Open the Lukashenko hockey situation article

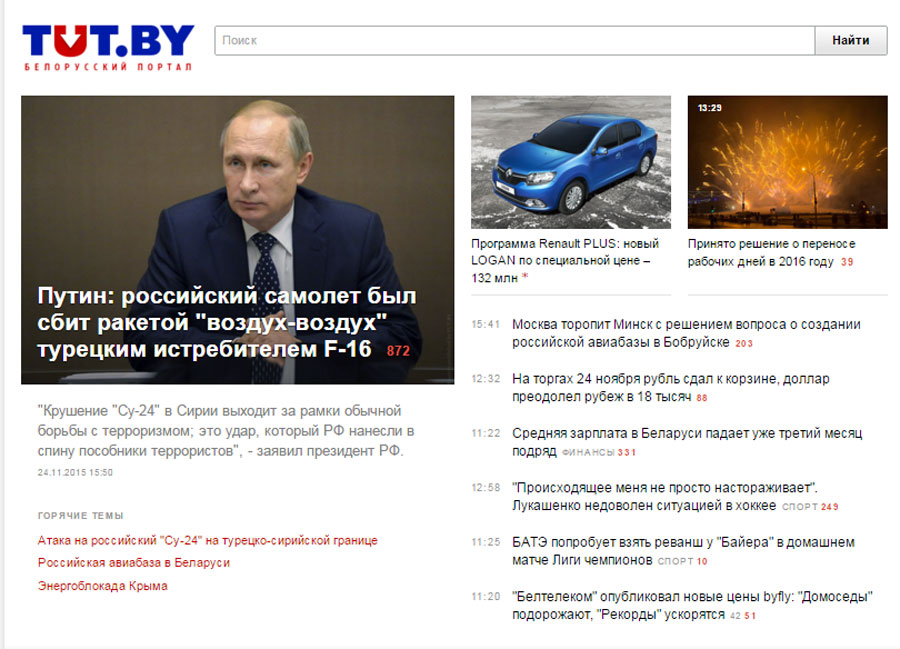point(665,496)
